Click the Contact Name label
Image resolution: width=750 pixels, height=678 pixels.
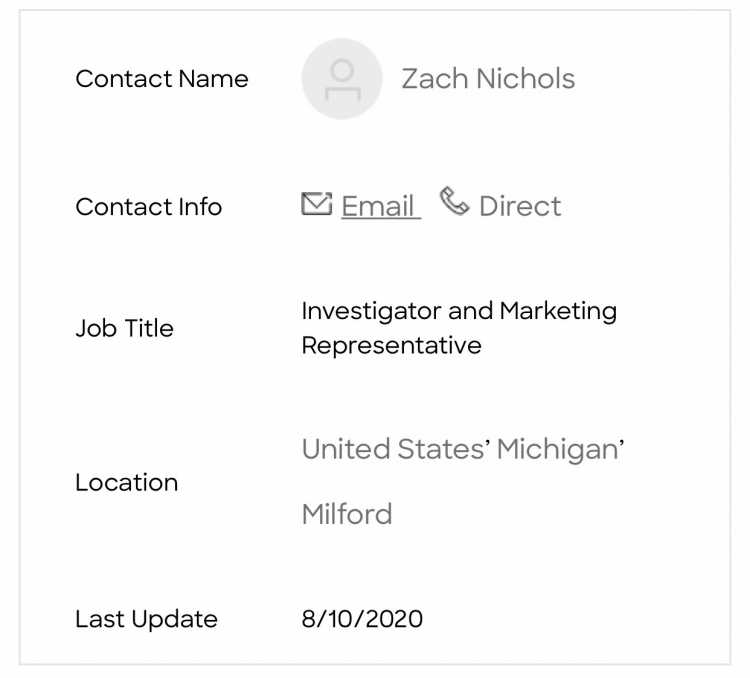[162, 78]
